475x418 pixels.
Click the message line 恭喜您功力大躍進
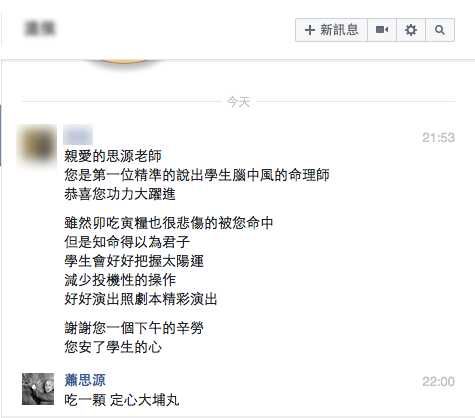pos(120,194)
